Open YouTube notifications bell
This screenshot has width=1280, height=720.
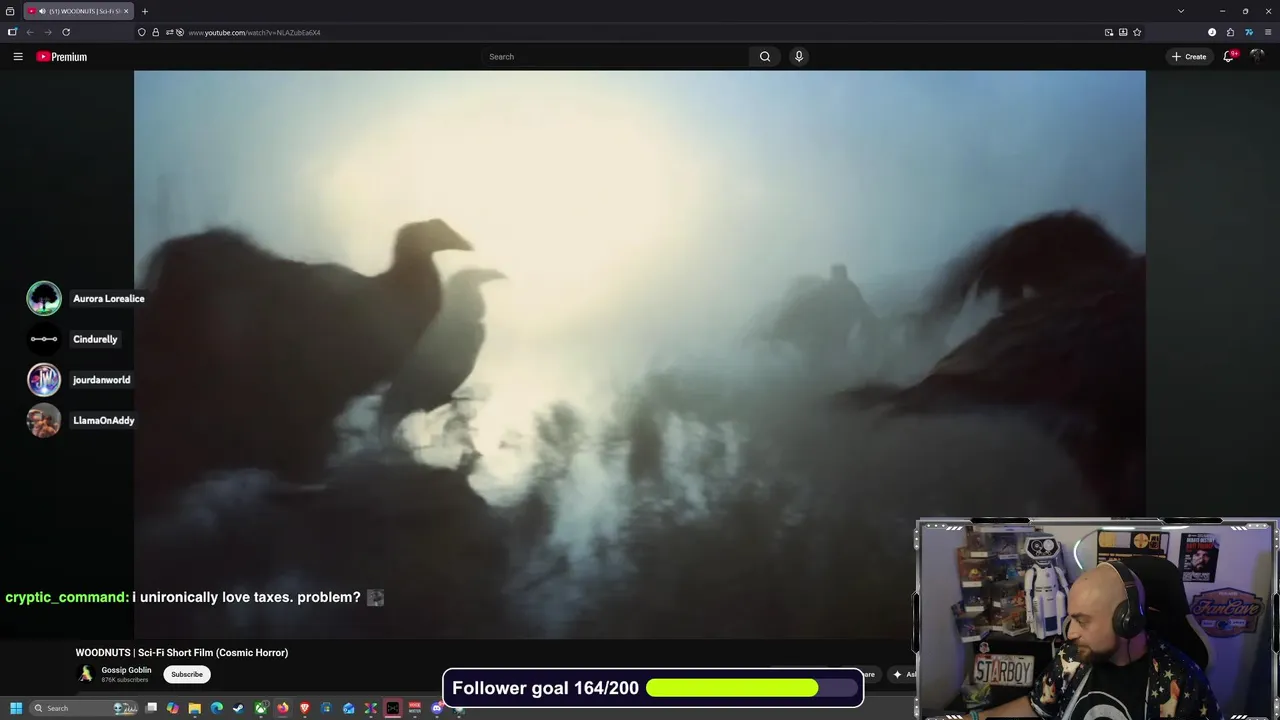coord(1229,56)
